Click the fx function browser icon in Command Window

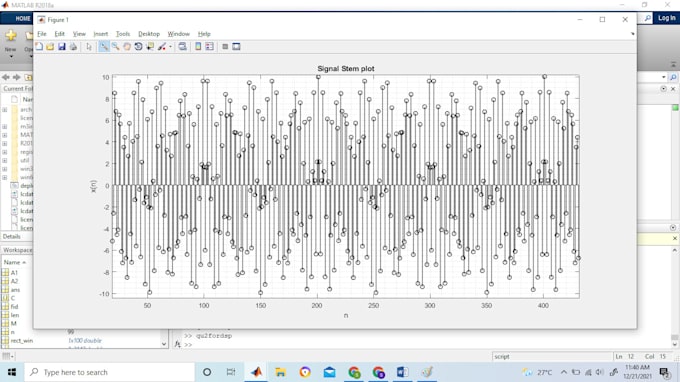pos(177,344)
